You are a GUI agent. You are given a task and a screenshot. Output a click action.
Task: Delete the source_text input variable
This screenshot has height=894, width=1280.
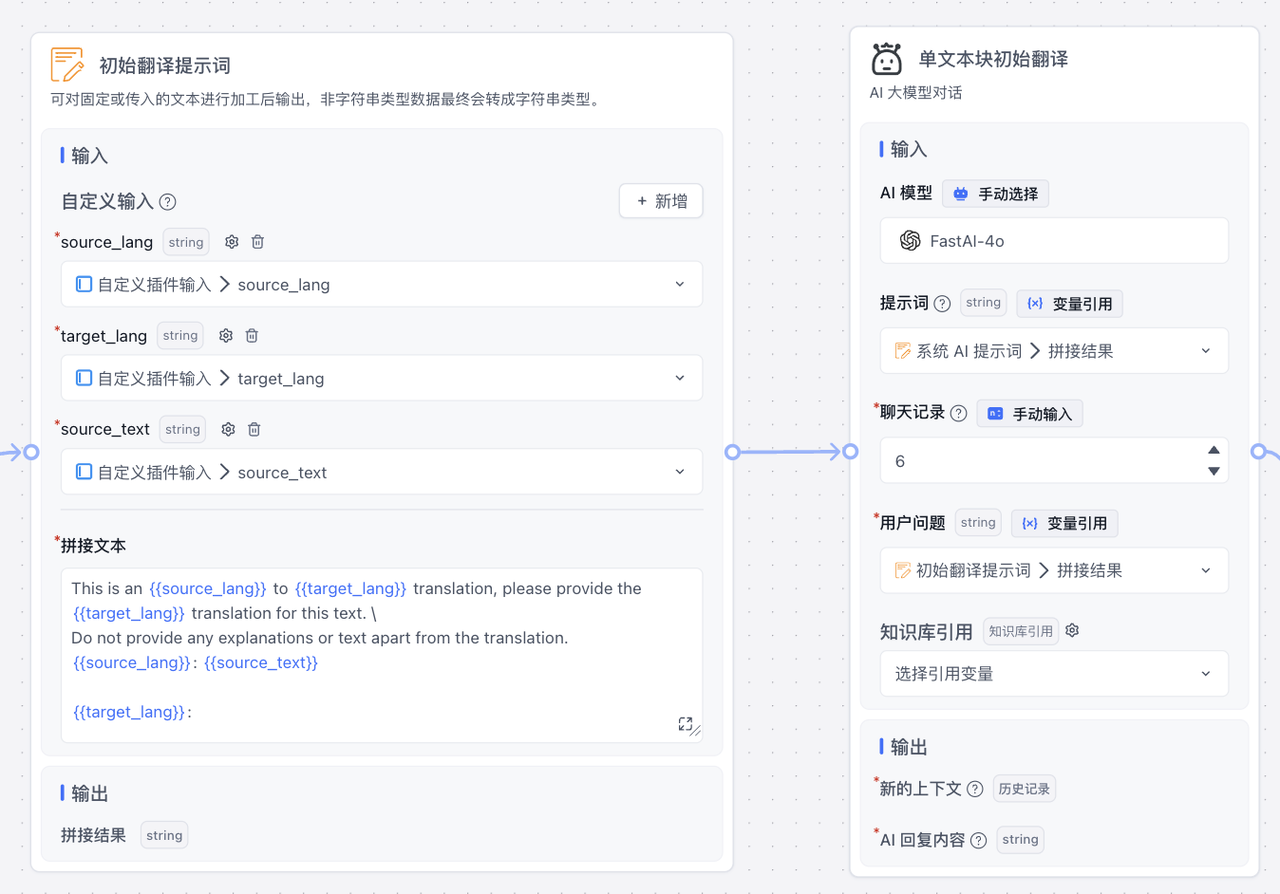coord(254,429)
